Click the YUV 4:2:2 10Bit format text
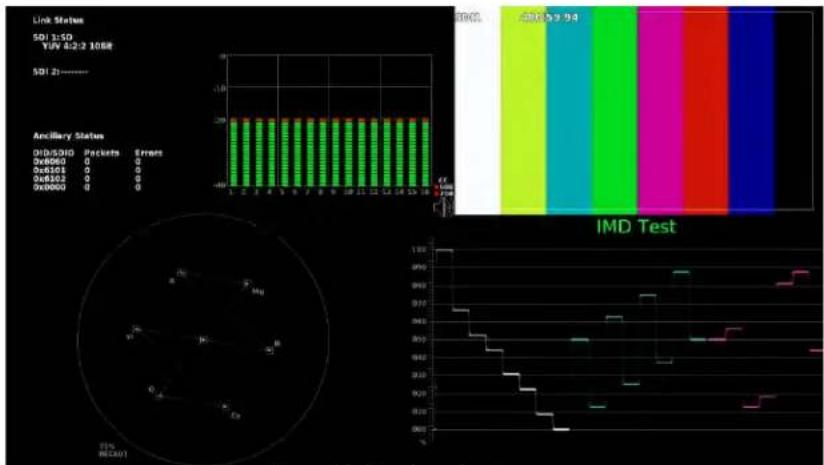This screenshot has width=824, height=465. click(x=77, y=46)
